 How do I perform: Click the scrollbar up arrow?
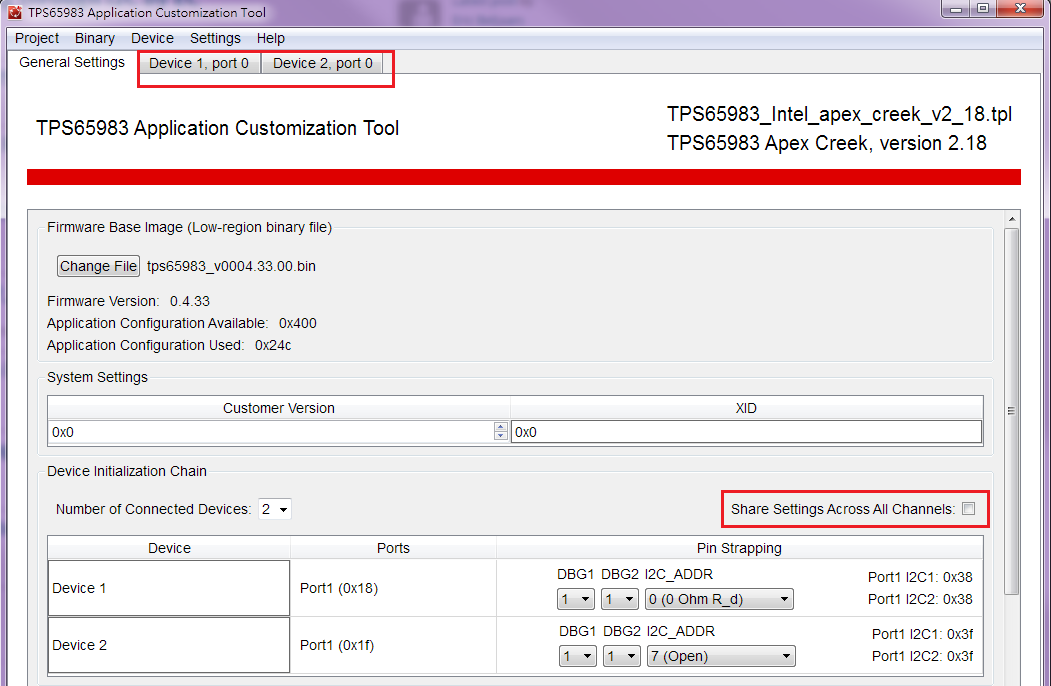pyautogui.click(x=1011, y=219)
